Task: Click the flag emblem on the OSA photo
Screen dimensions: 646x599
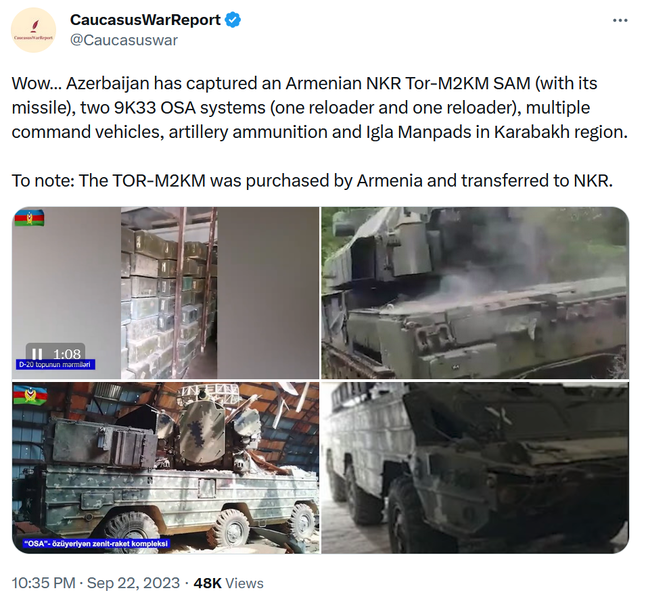Action: click(x=30, y=395)
